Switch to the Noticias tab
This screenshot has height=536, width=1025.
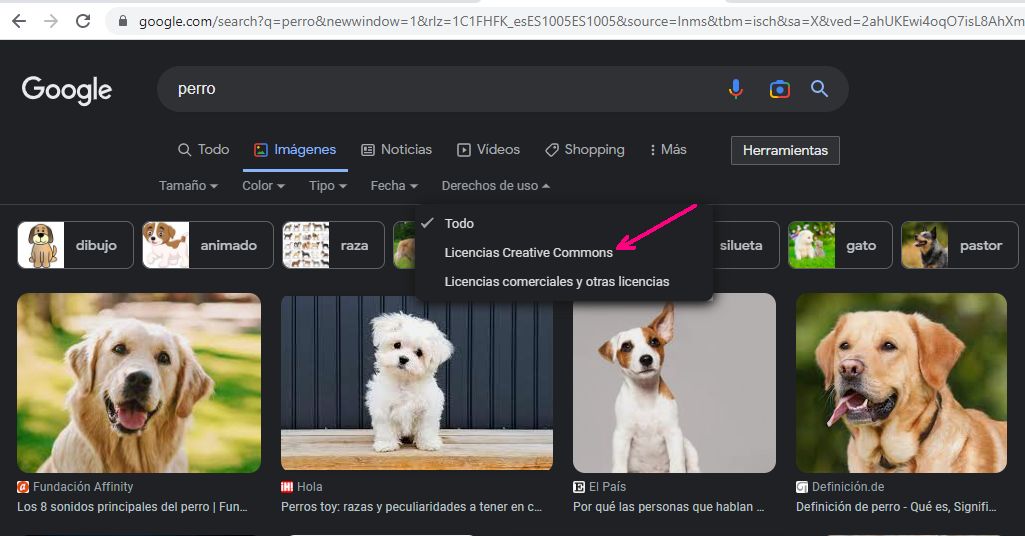click(396, 150)
